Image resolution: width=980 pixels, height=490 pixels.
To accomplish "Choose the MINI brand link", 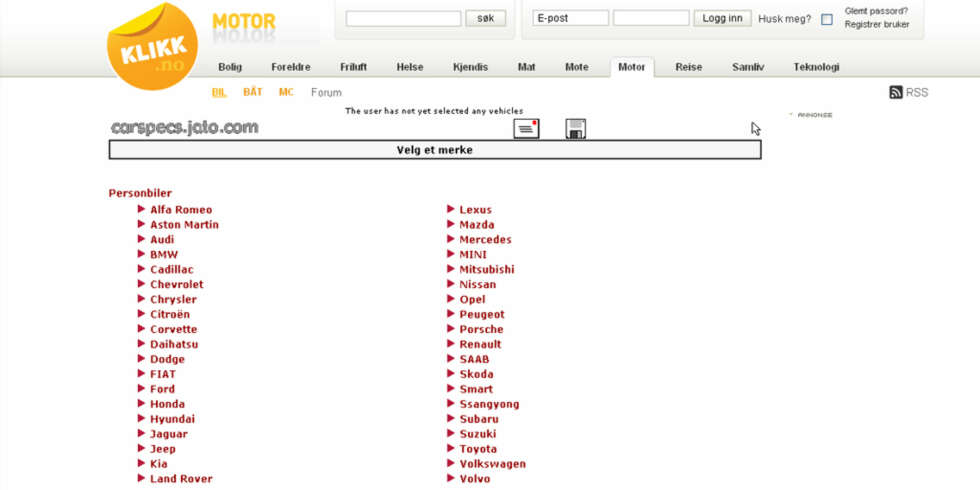I will pyautogui.click(x=473, y=254).
